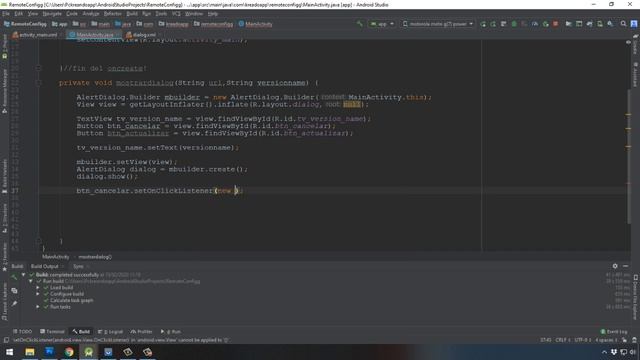Click the Windows Start button
This screenshot has width=640, height=360.
[x=9, y=352]
